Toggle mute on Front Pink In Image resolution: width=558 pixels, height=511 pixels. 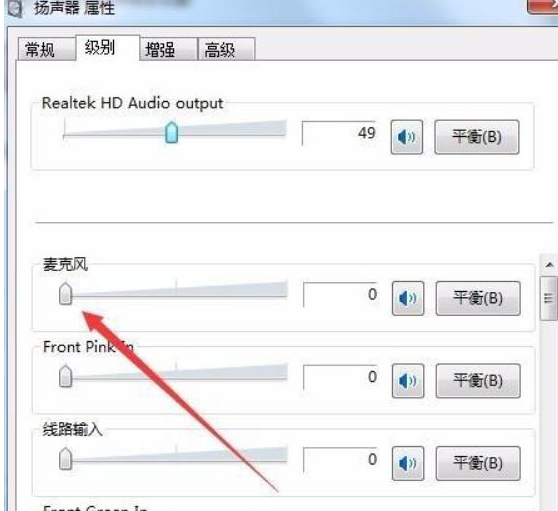(408, 381)
